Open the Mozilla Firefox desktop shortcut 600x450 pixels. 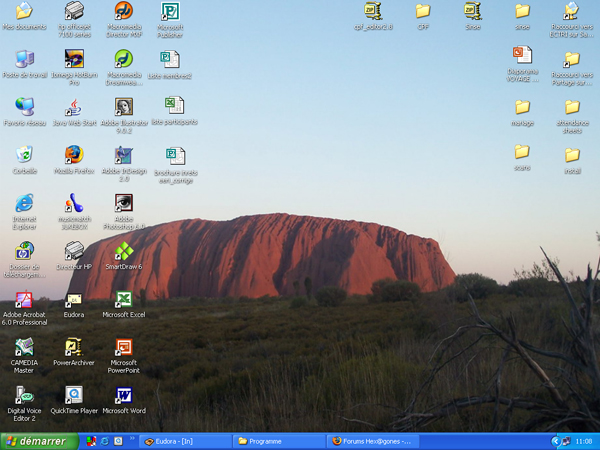point(74,155)
